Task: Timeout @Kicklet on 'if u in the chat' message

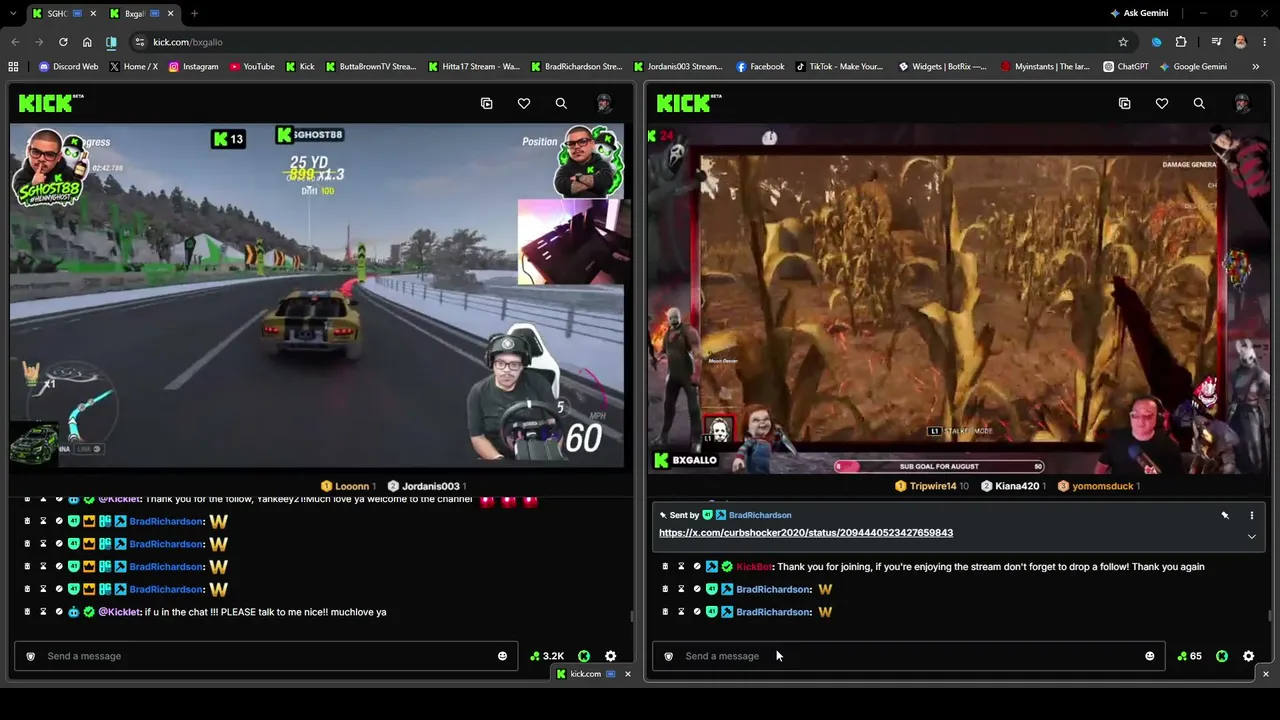Action: pos(43,612)
